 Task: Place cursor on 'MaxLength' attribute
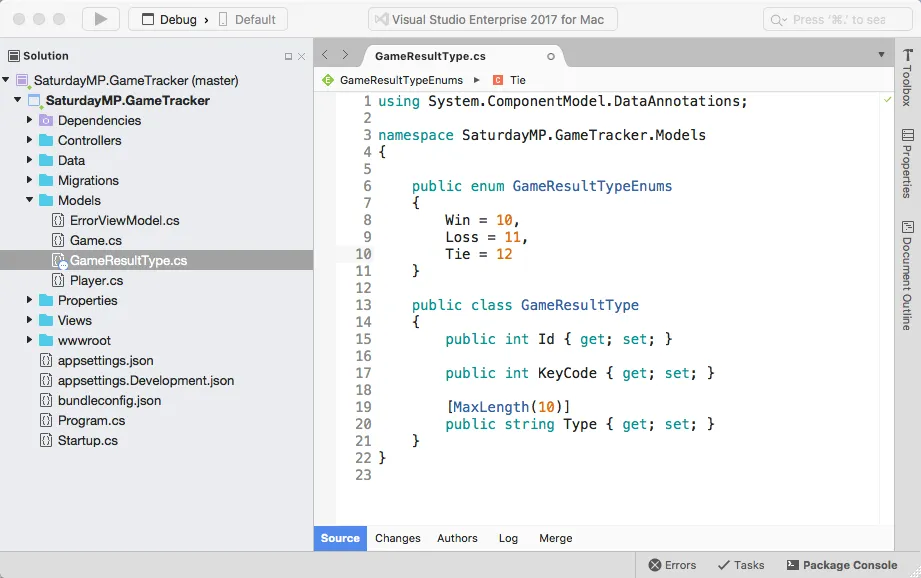(x=491, y=407)
